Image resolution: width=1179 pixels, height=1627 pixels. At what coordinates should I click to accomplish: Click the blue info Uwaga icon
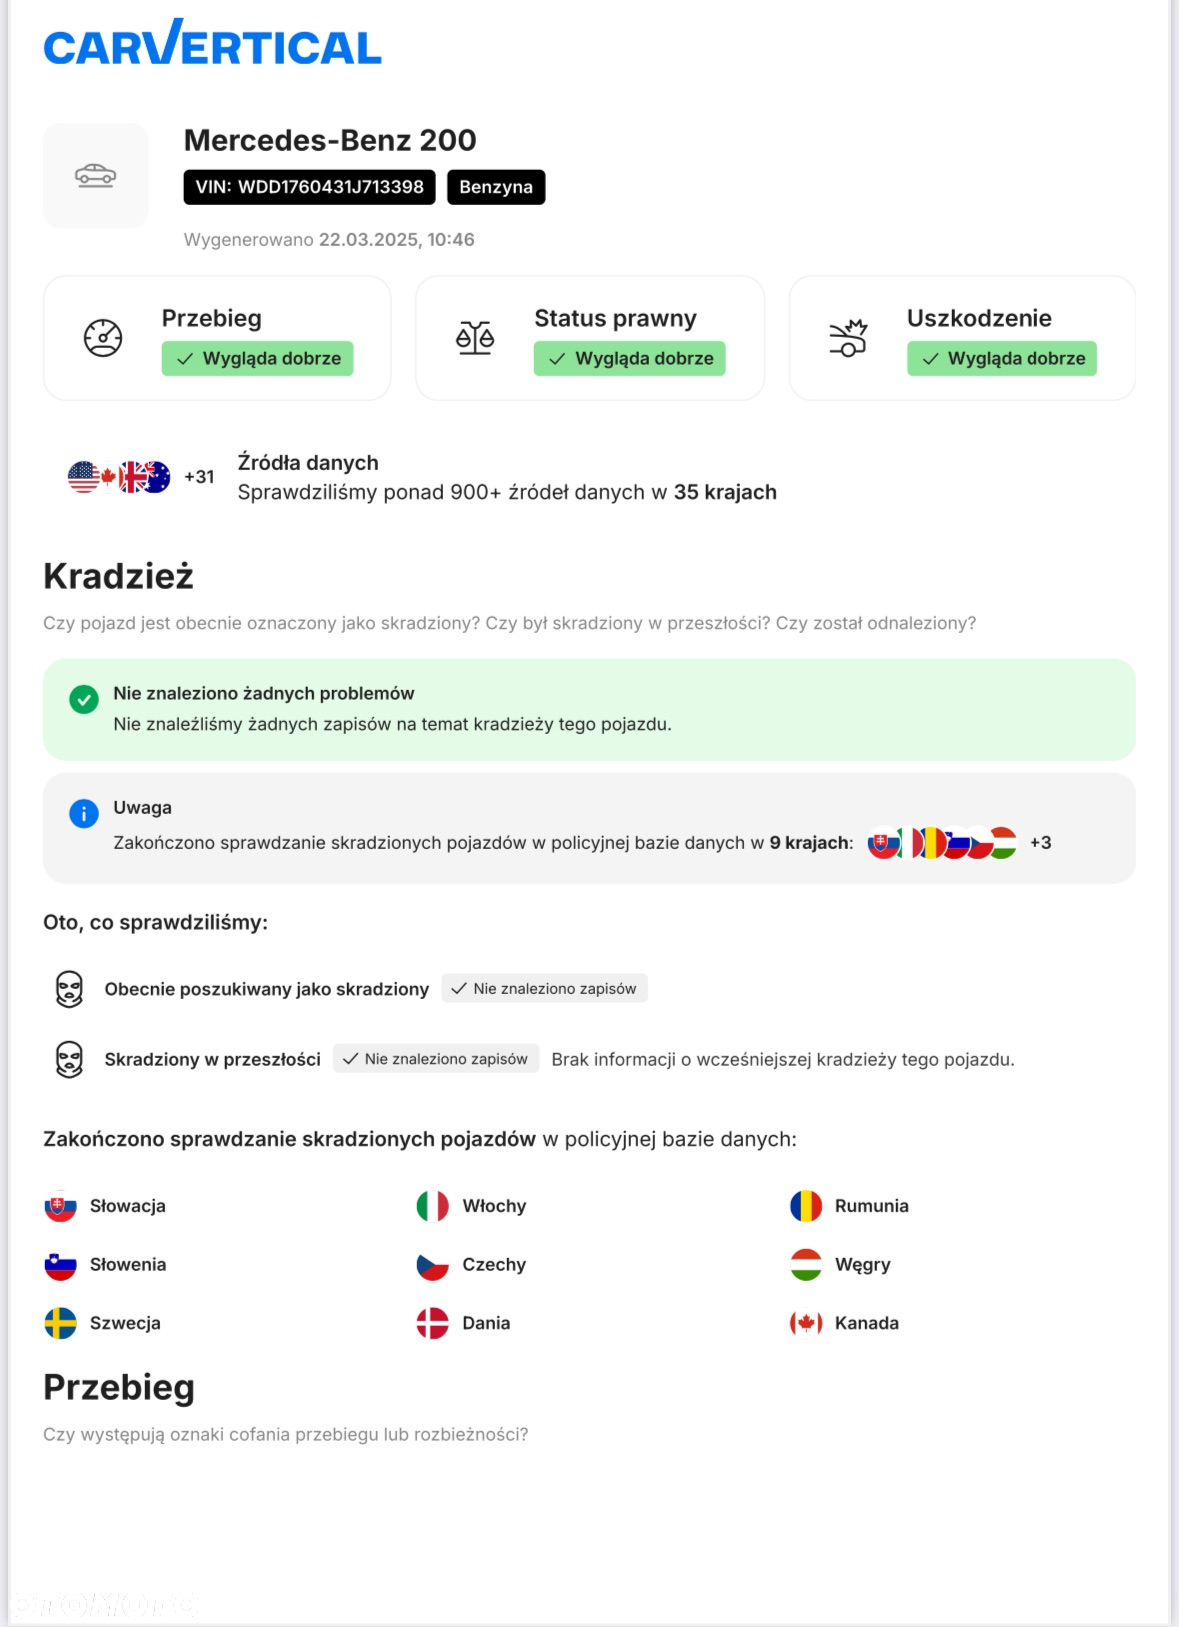point(84,813)
